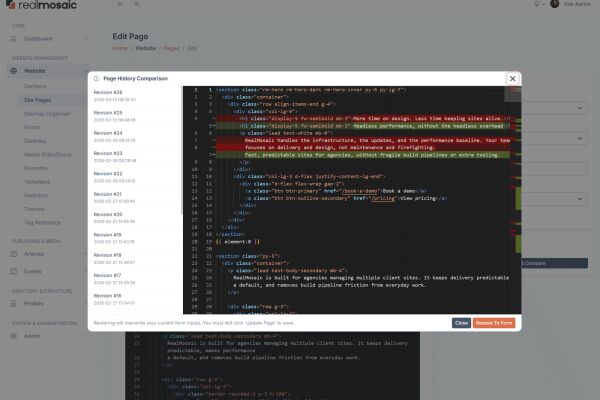The width and height of the screenshot is (600, 400).
Task: Click the Articles icon in sidebar
Action: 17,255
